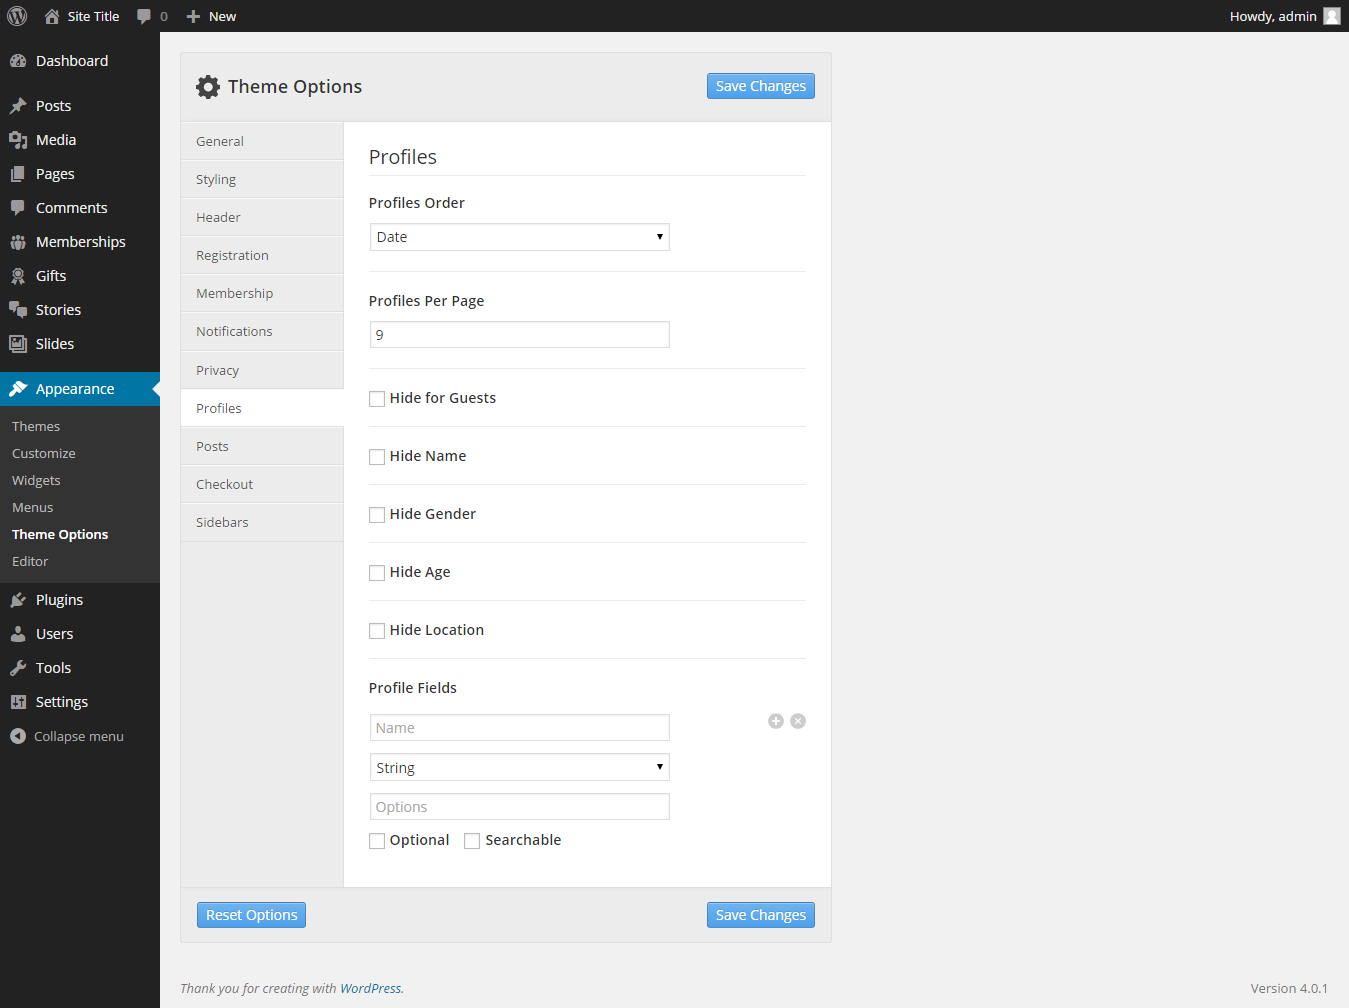Click the Tools wrench icon
Image resolution: width=1349 pixels, height=1008 pixels.
18,668
